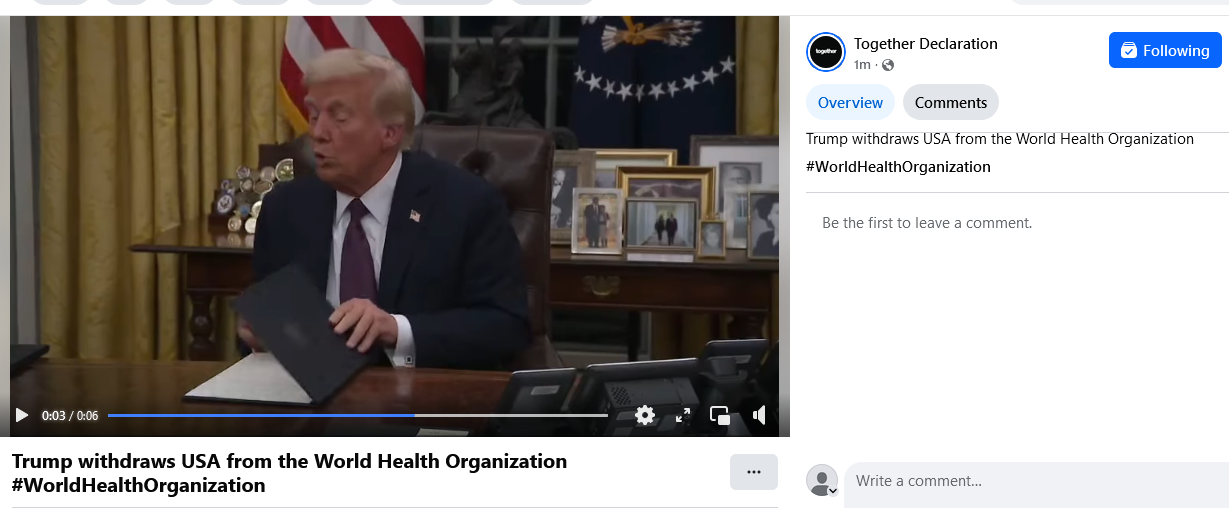
Task: Click the #WorldHealthOrganization hashtag in description
Action: coord(898,167)
